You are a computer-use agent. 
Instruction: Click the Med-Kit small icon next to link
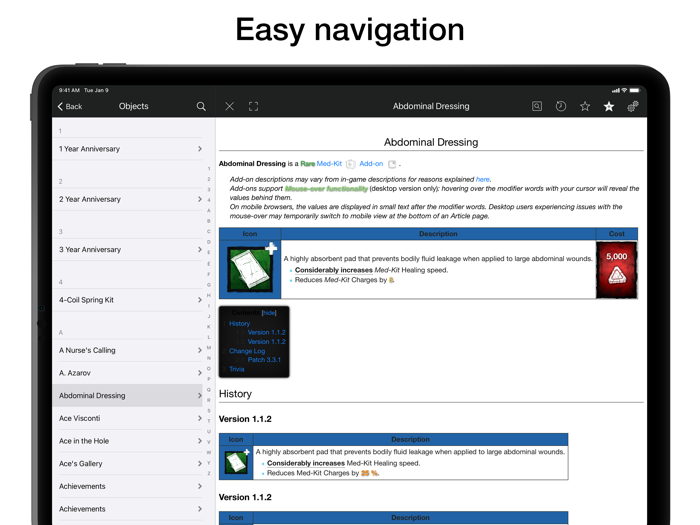(x=350, y=164)
